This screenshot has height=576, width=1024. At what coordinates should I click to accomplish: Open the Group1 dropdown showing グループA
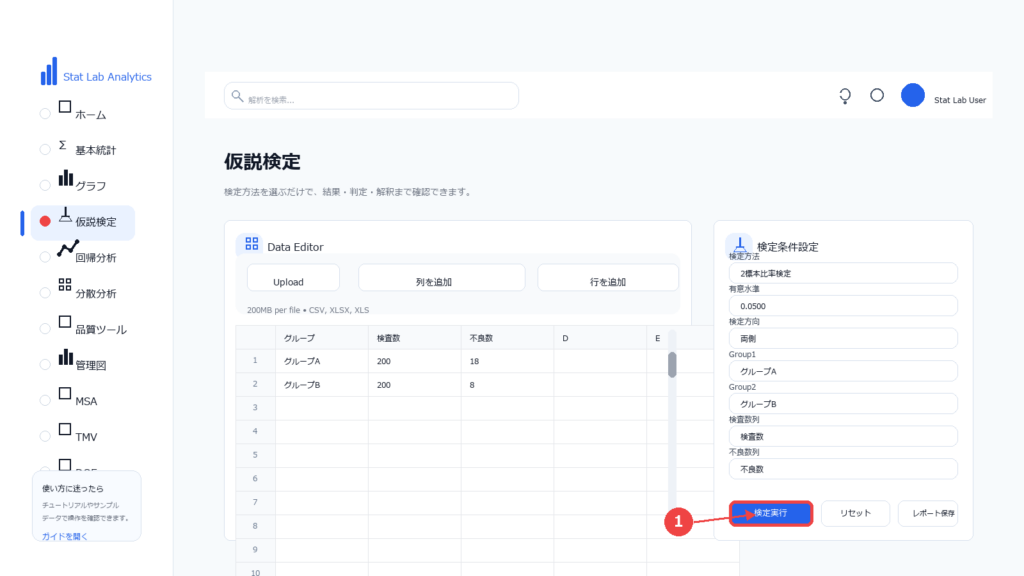843,371
